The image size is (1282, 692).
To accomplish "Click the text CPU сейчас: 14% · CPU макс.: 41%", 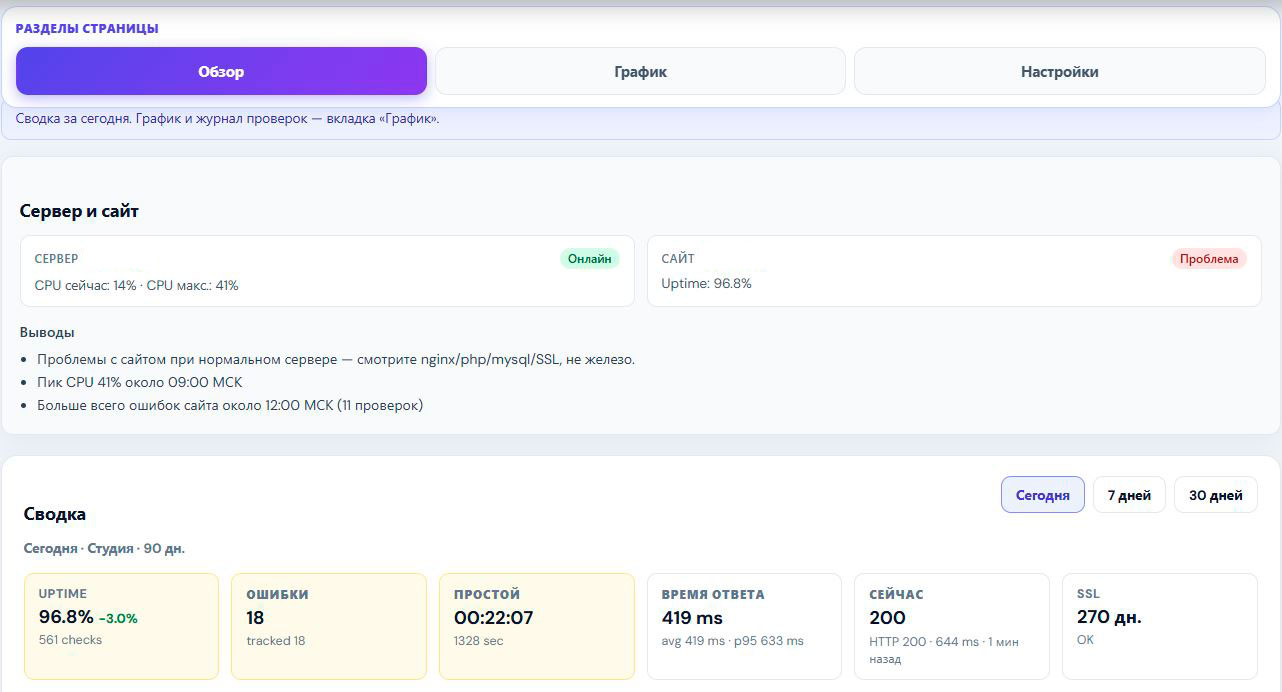I will [x=137, y=285].
